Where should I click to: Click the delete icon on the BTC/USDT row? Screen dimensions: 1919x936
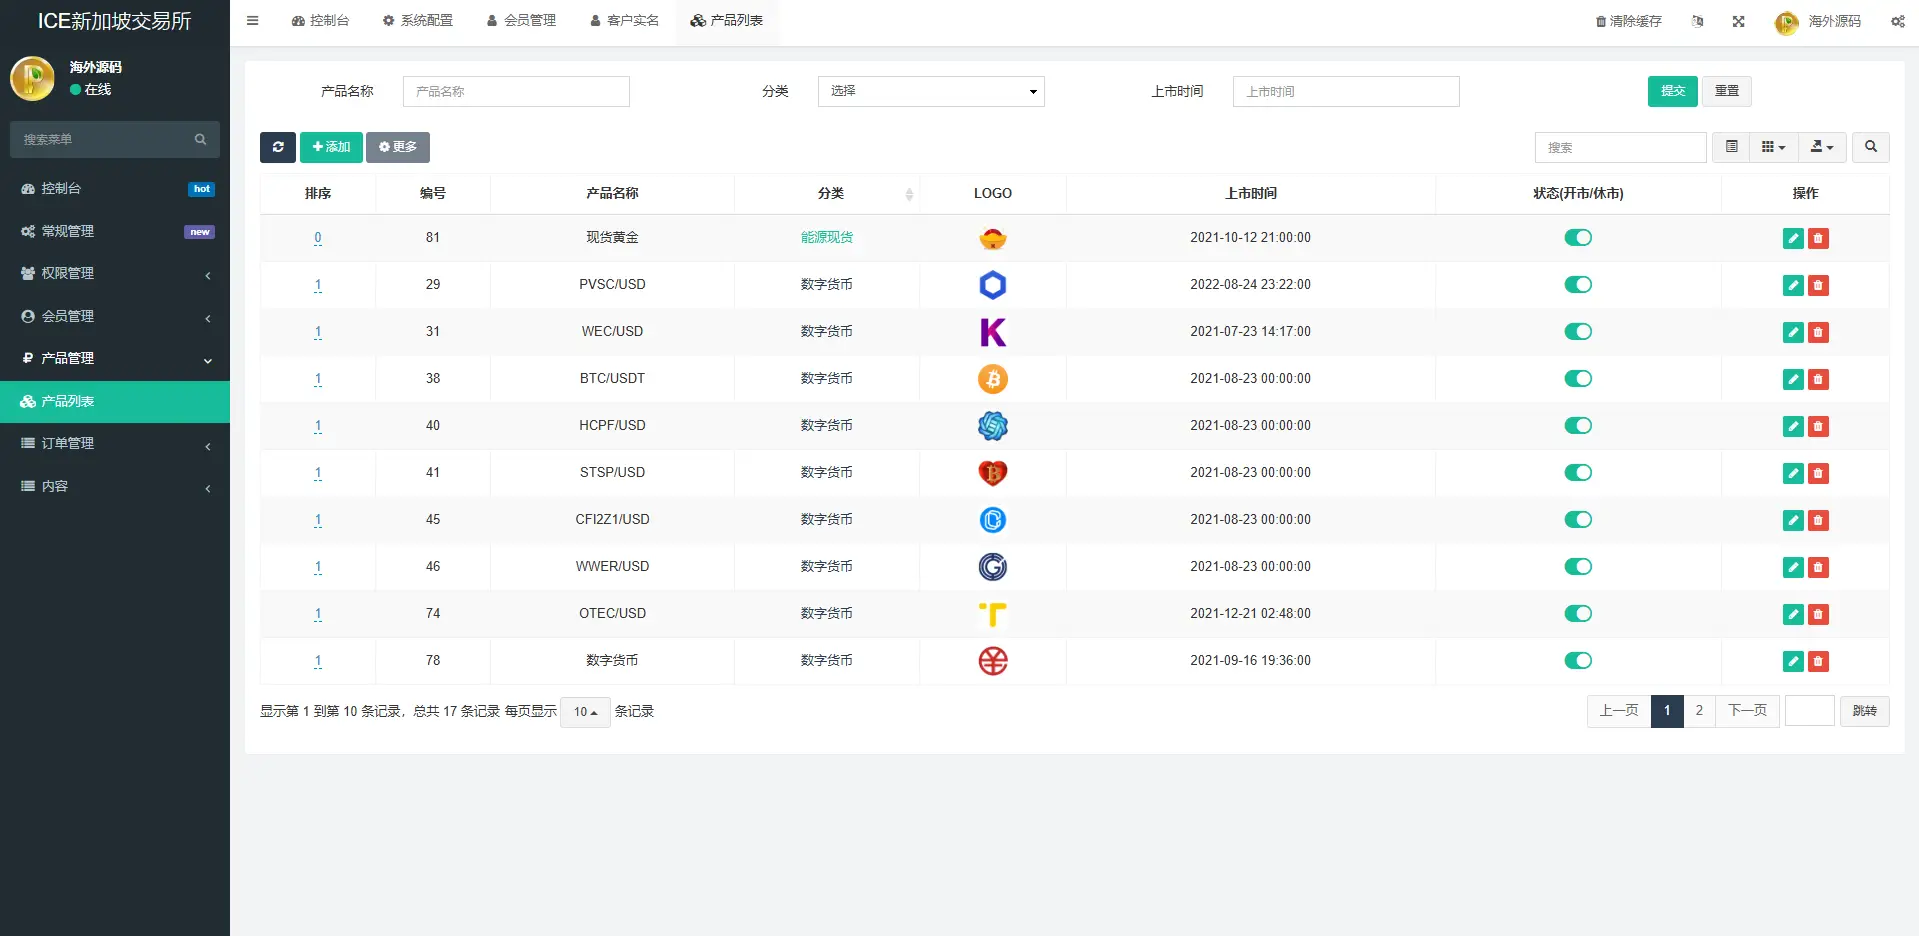pos(1819,380)
